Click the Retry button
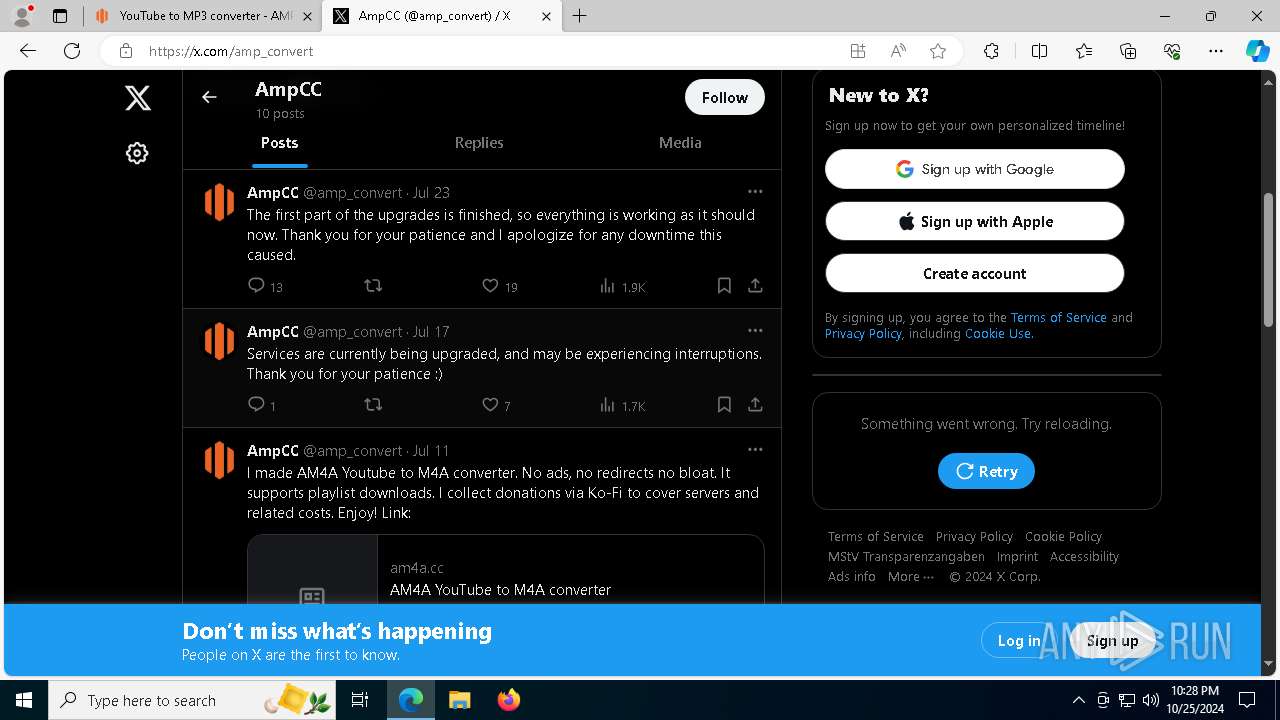Viewport: 1280px width, 720px height. coord(986,471)
